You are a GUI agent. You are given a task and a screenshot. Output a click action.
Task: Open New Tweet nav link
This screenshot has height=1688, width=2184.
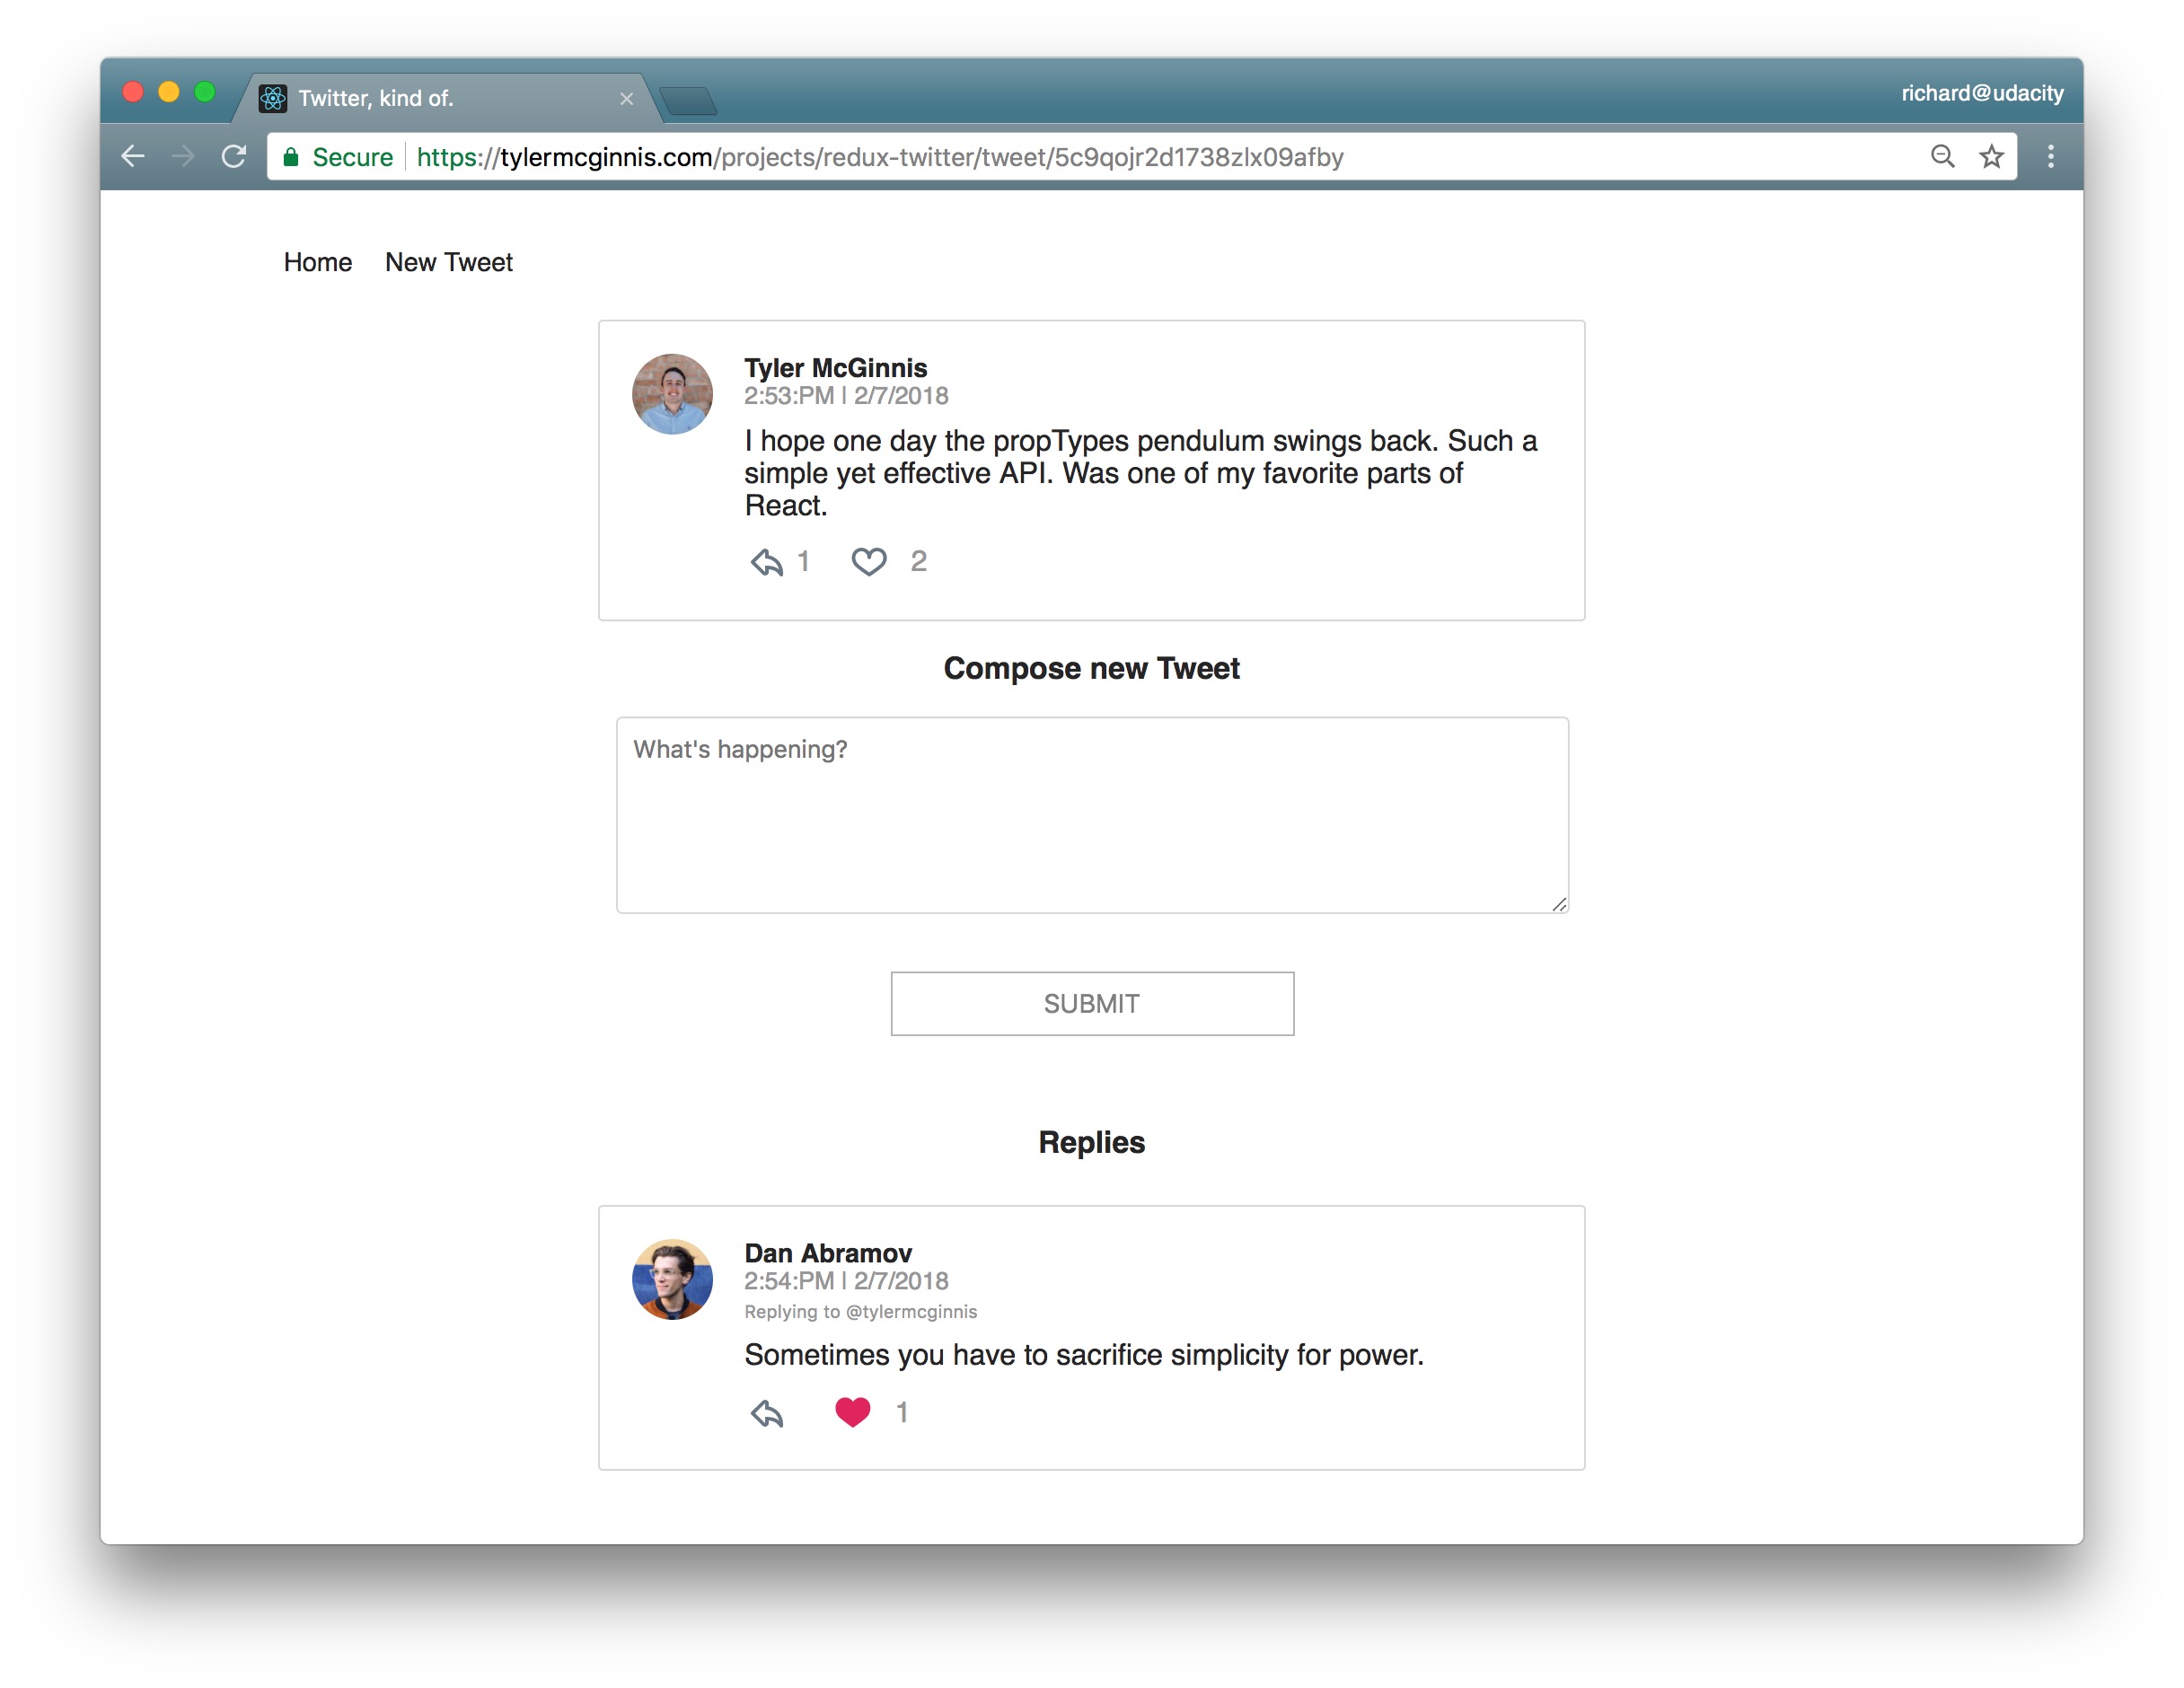click(448, 262)
